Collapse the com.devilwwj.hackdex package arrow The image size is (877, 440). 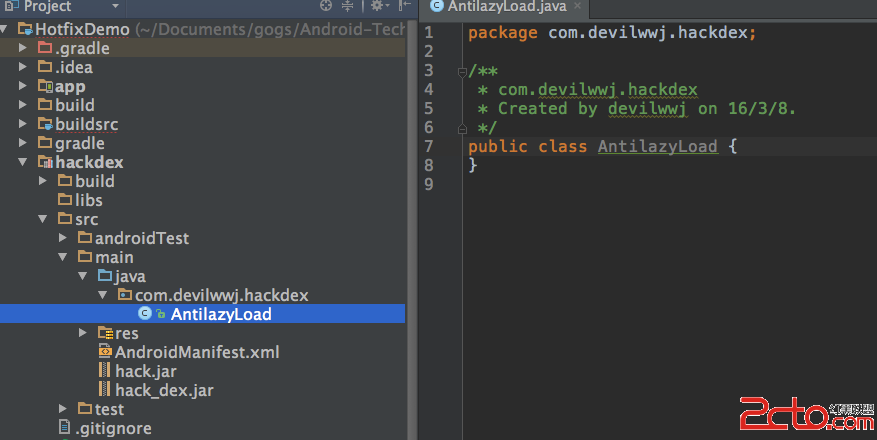click(103, 295)
